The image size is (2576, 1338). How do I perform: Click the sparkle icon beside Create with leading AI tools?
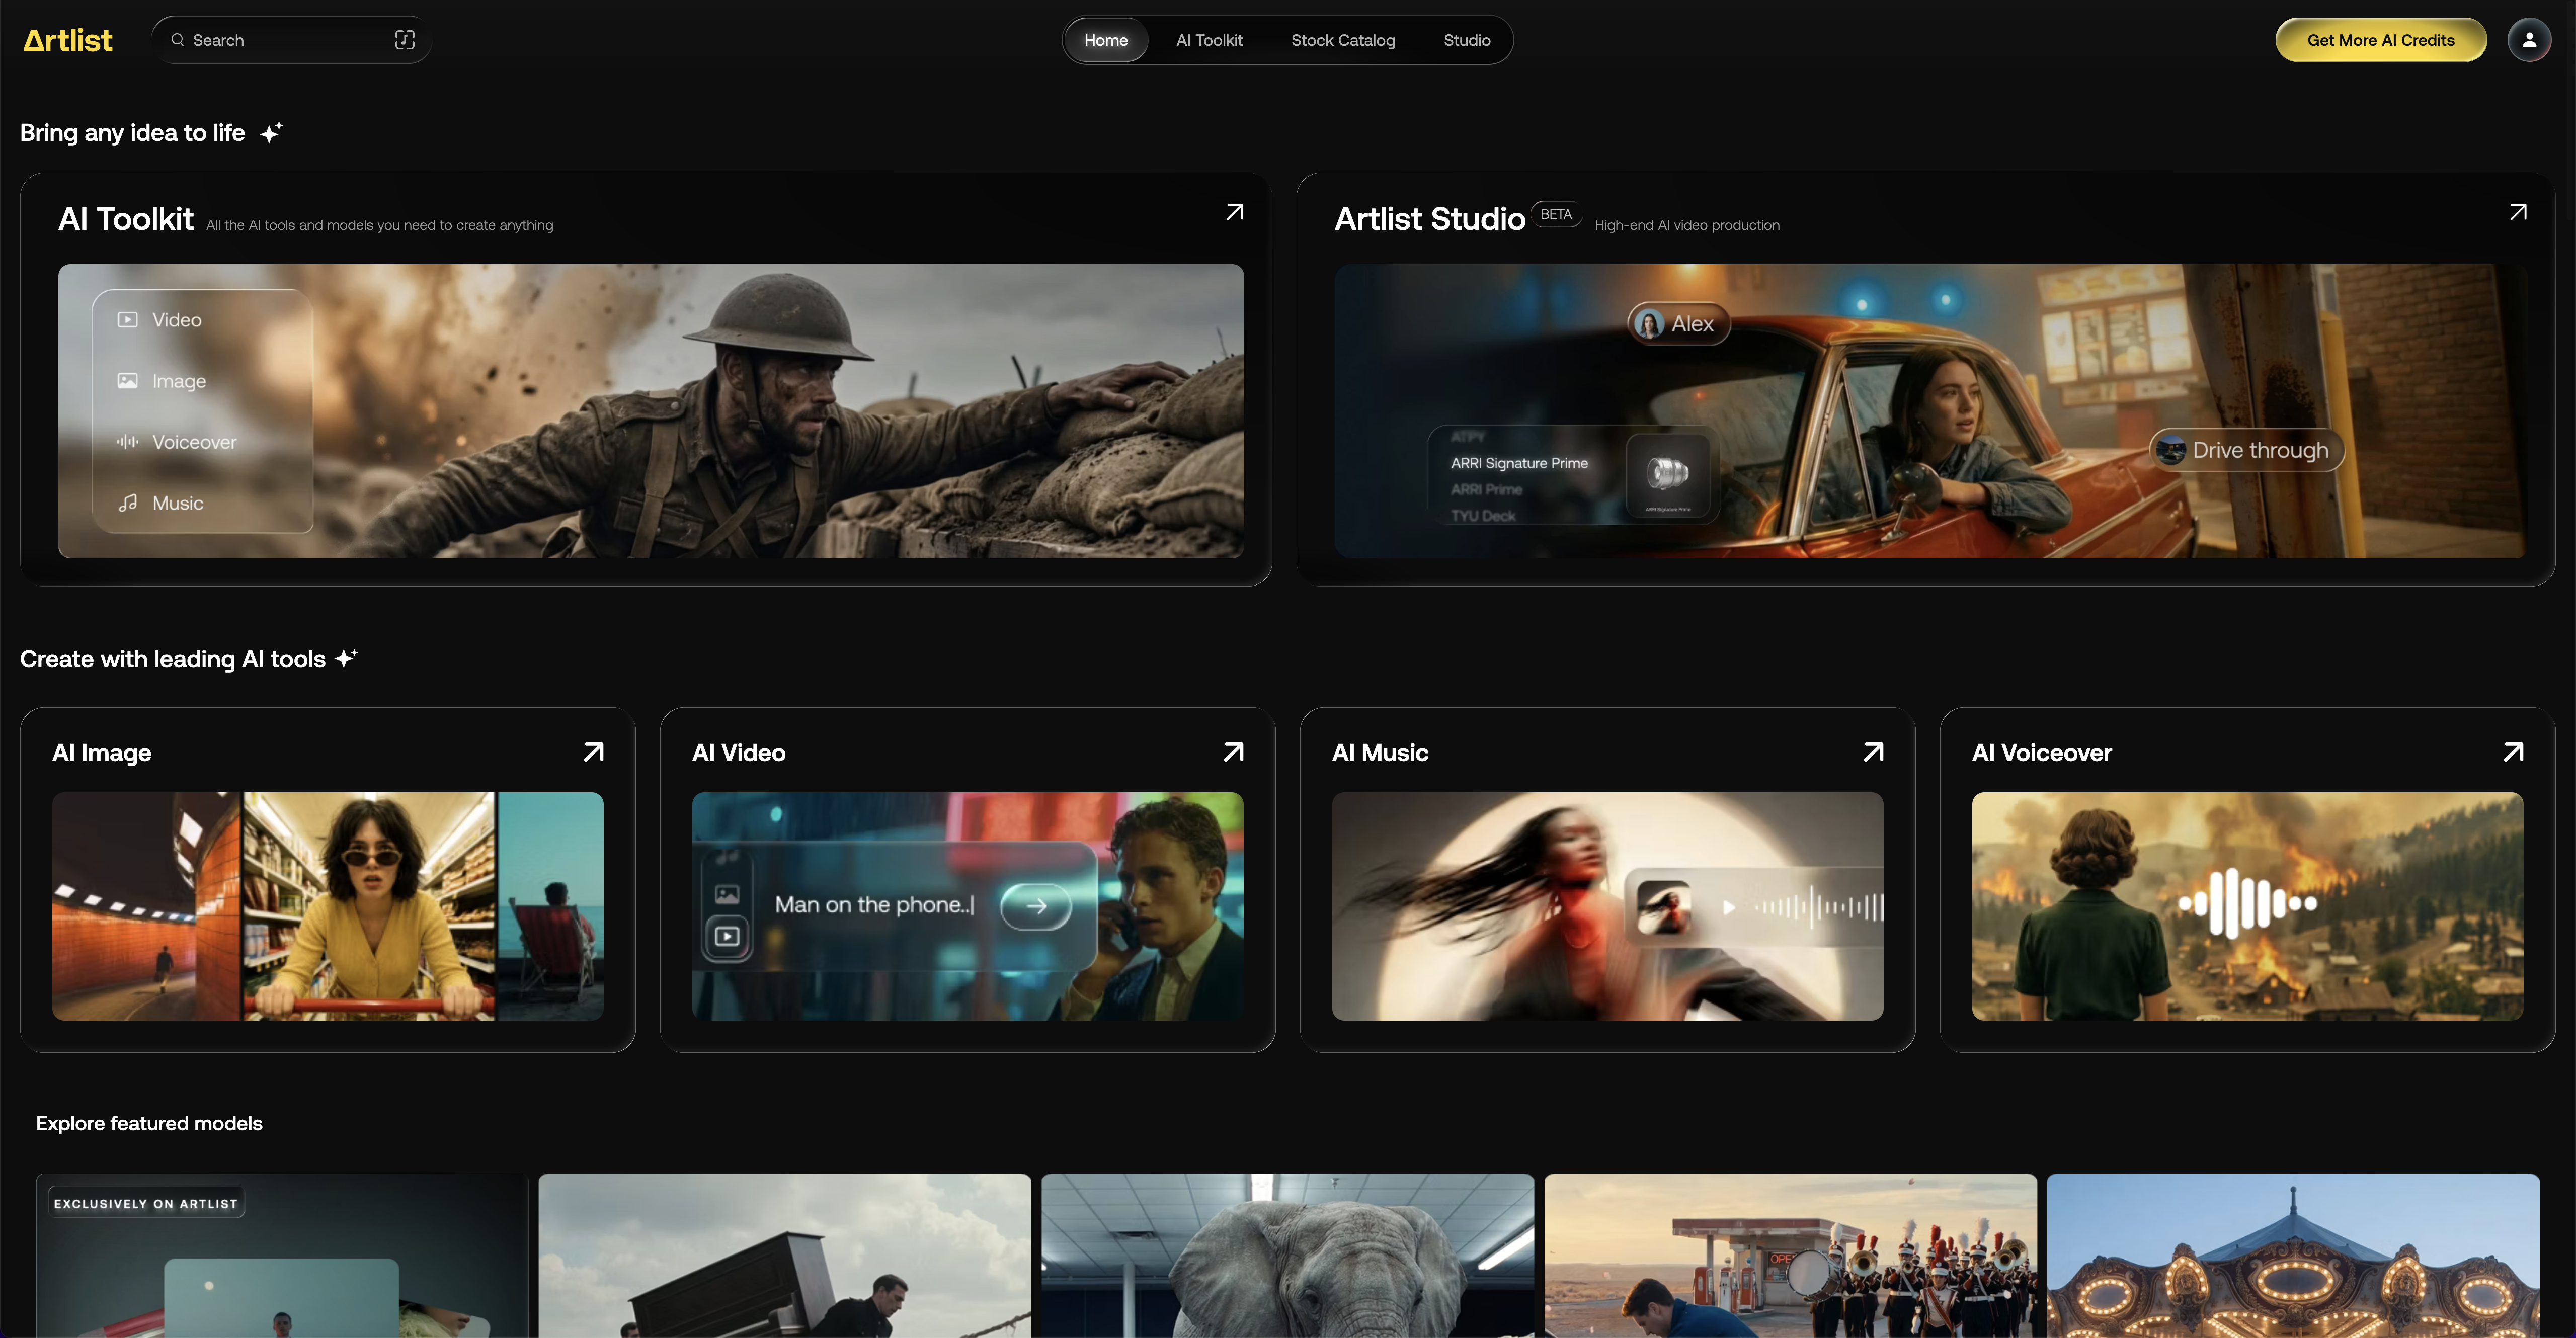[346, 659]
